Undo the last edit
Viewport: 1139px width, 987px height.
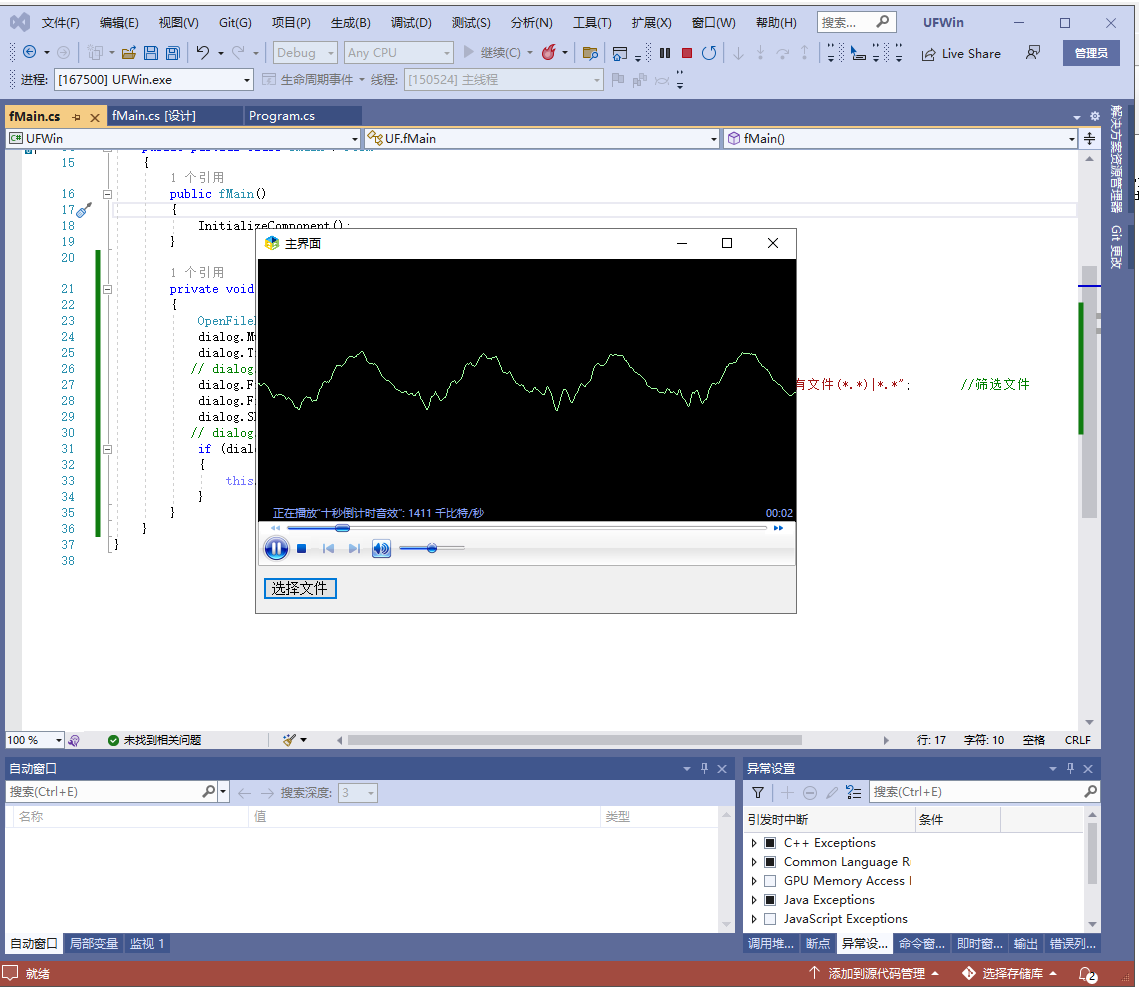pyautogui.click(x=203, y=52)
